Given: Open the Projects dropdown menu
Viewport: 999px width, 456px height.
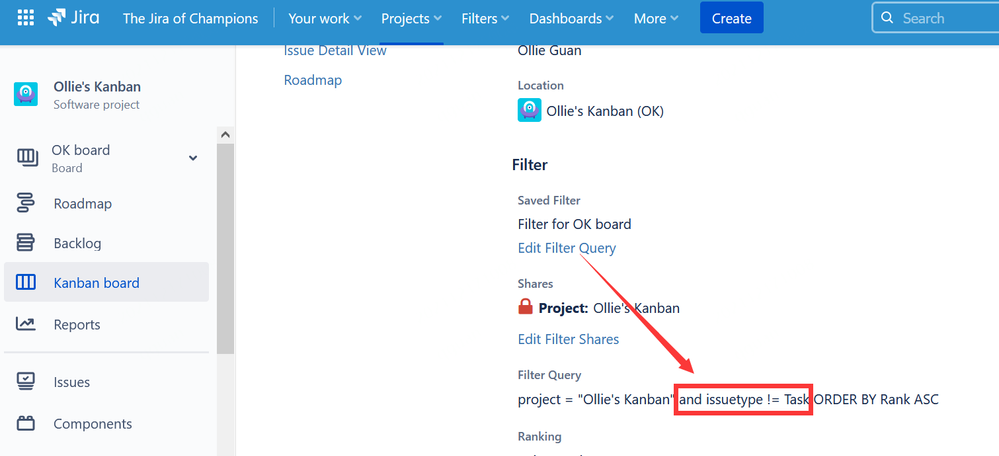Looking at the screenshot, I should [412, 18].
